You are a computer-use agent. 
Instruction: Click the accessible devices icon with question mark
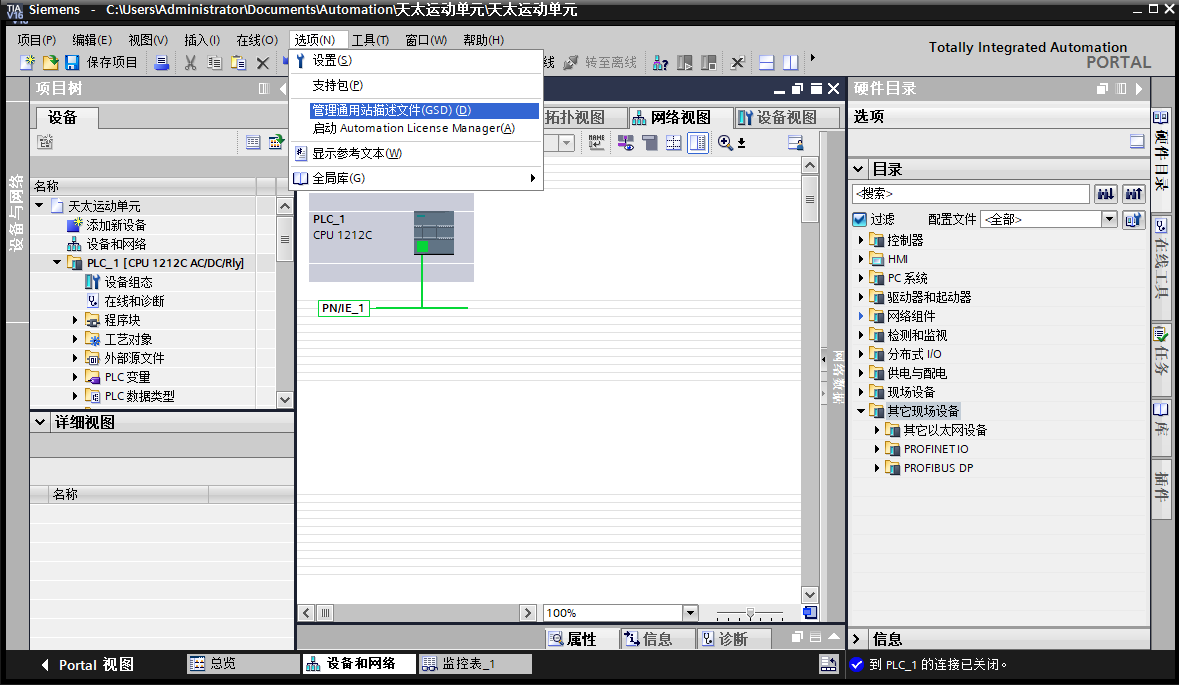(660, 63)
